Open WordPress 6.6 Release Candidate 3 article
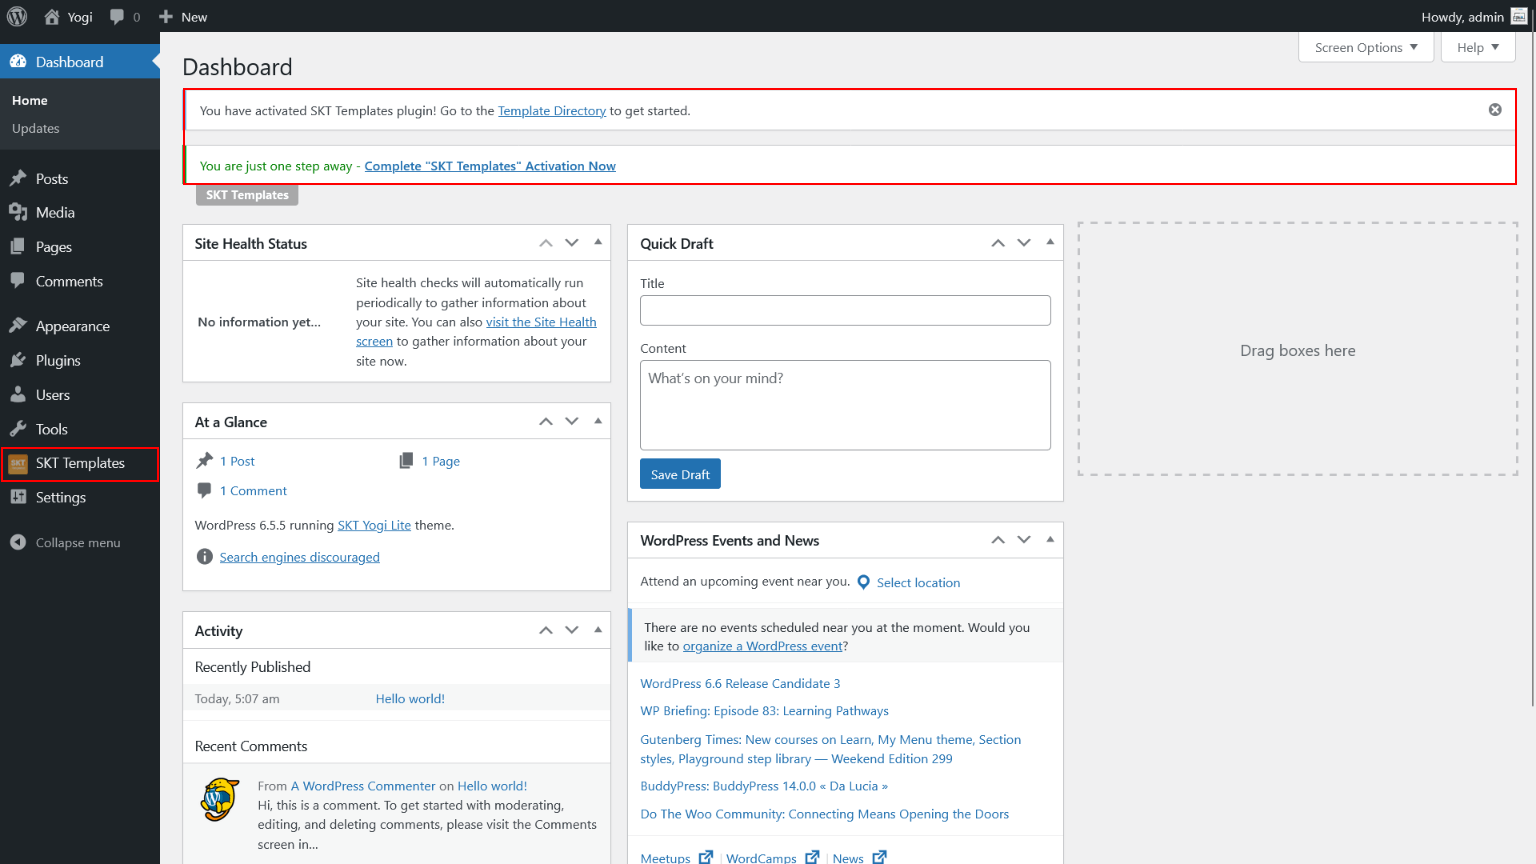Viewport: 1536px width, 864px height. coord(740,684)
